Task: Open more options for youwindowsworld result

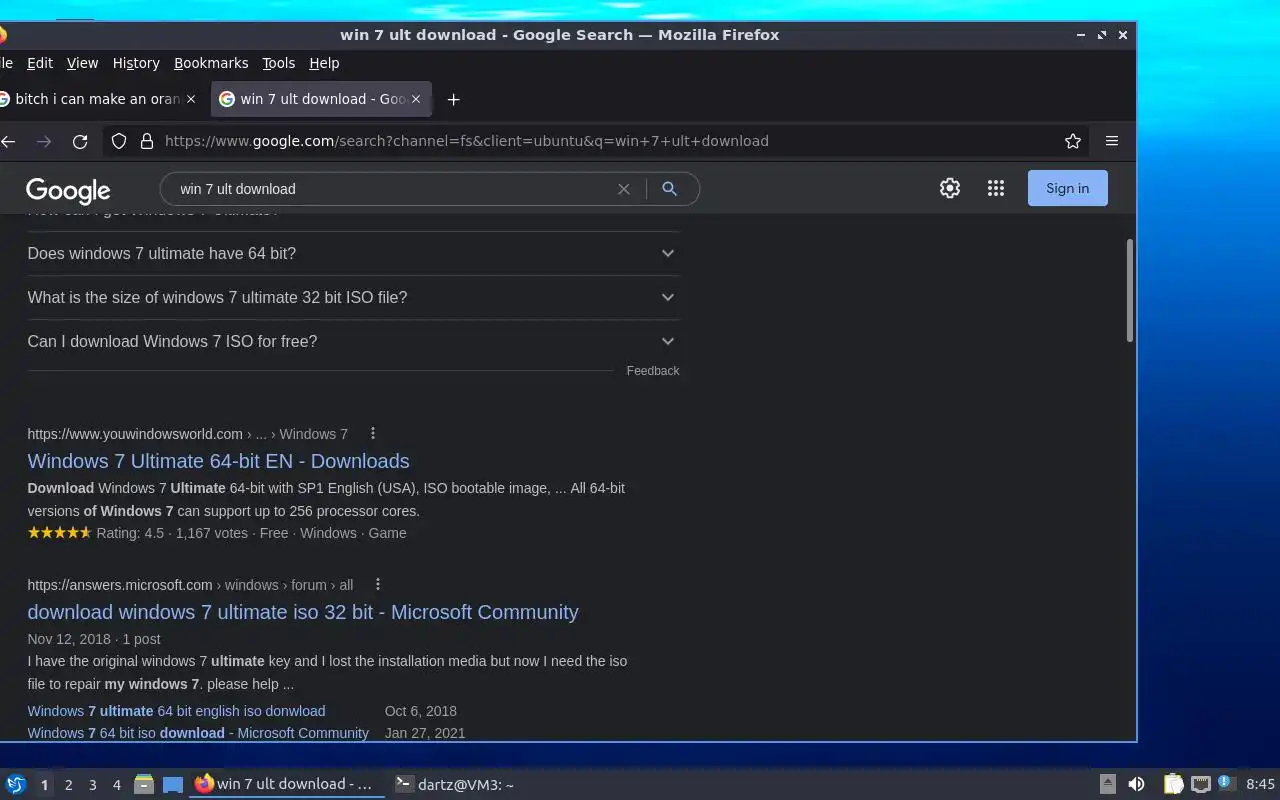Action: click(373, 433)
